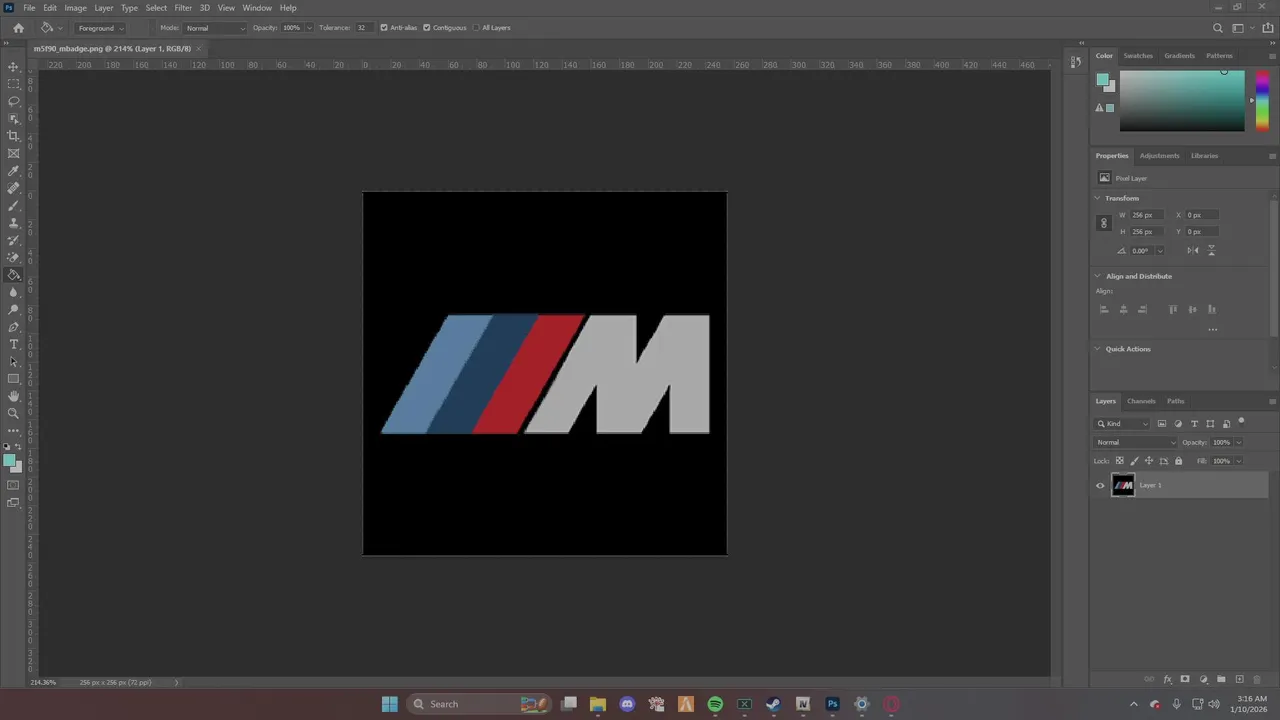Image resolution: width=1280 pixels, height=720 pixels.
Task: Click the color field picker area
Action: click(1182, 101)
